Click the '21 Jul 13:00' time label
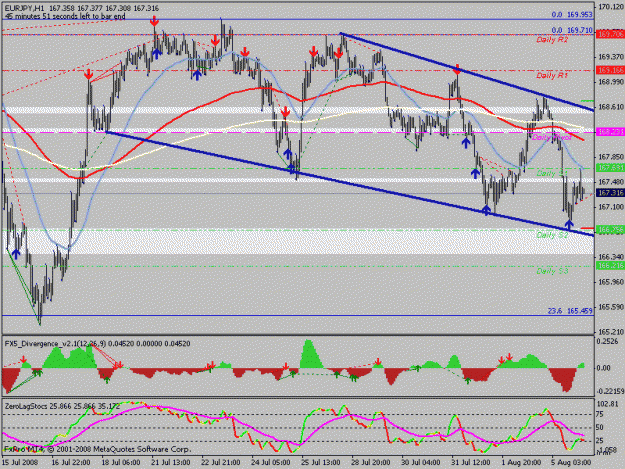The height and width of the screenshot is (469, 625). click(171, 463)
